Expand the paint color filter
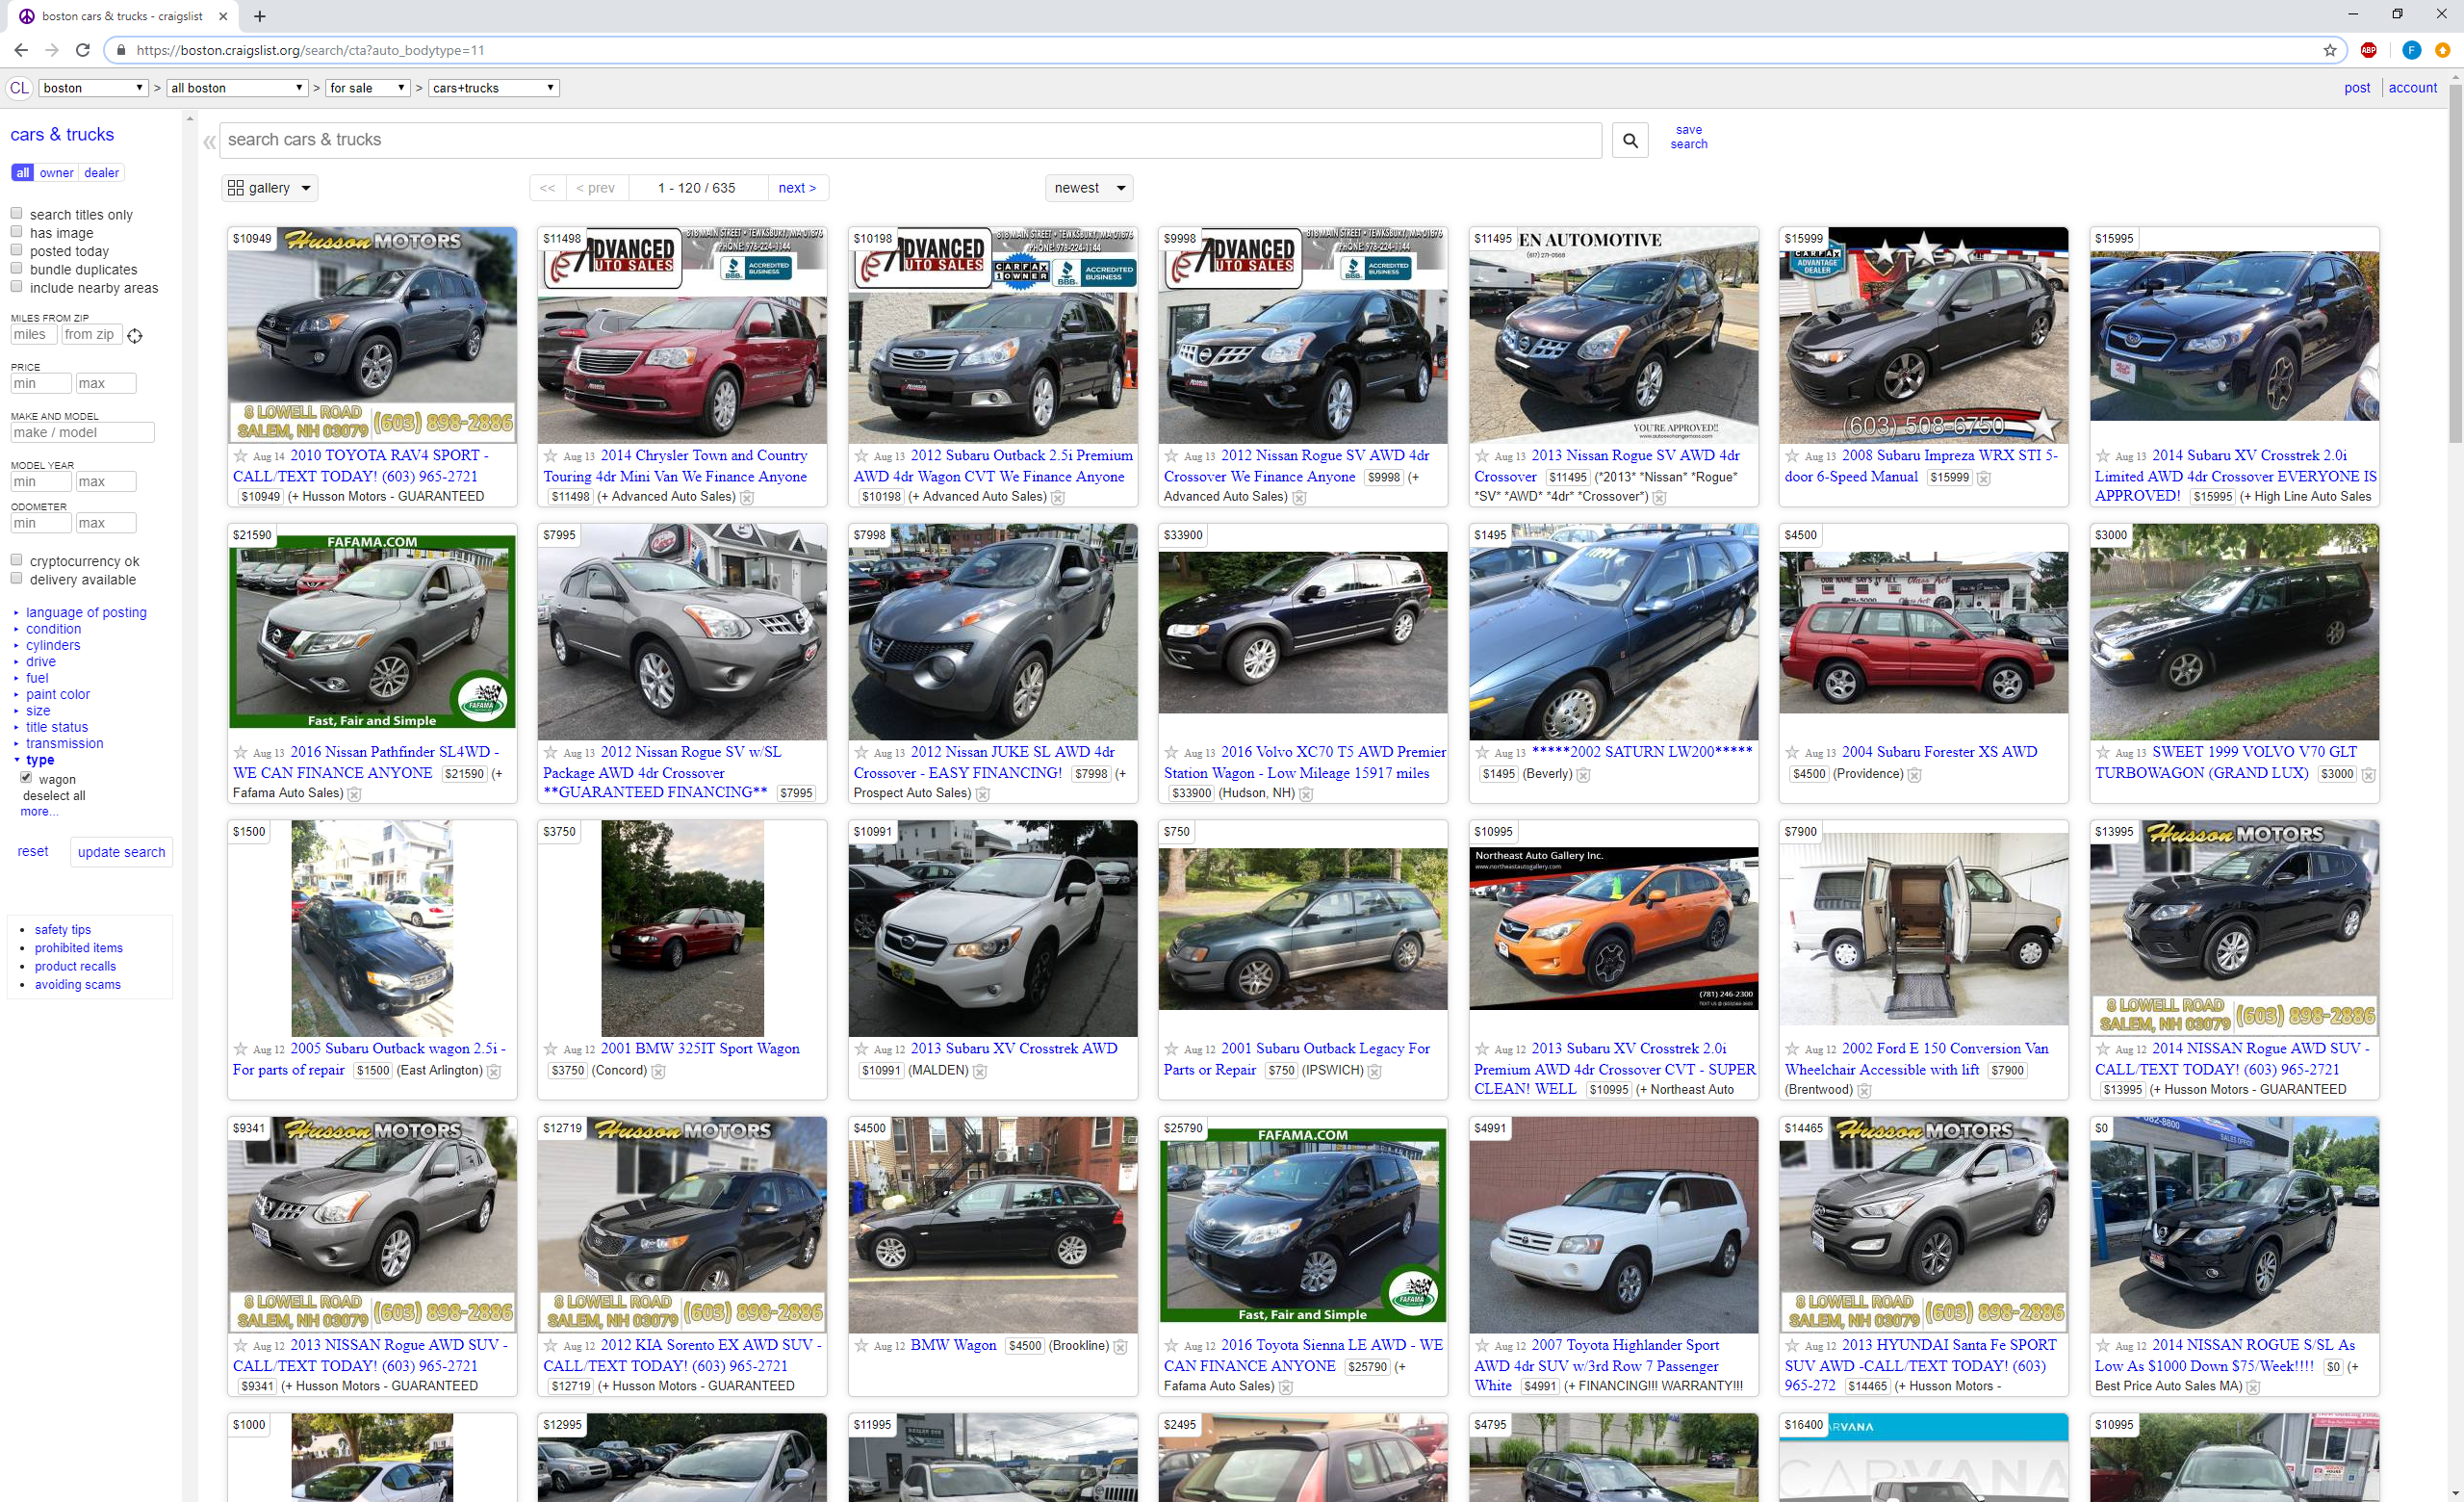The image size is (2464, 1502). click(58, 695)
